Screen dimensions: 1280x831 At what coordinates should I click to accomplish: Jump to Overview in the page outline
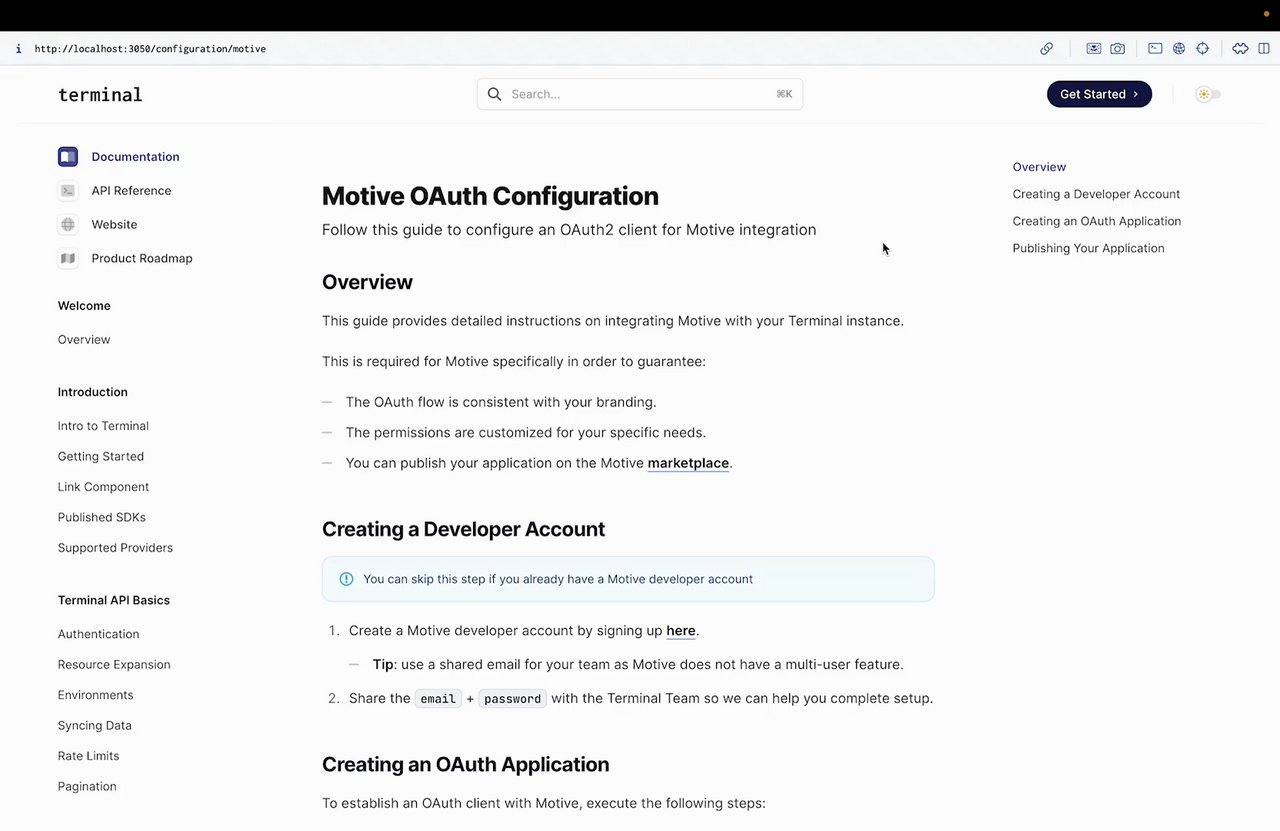1039,167
